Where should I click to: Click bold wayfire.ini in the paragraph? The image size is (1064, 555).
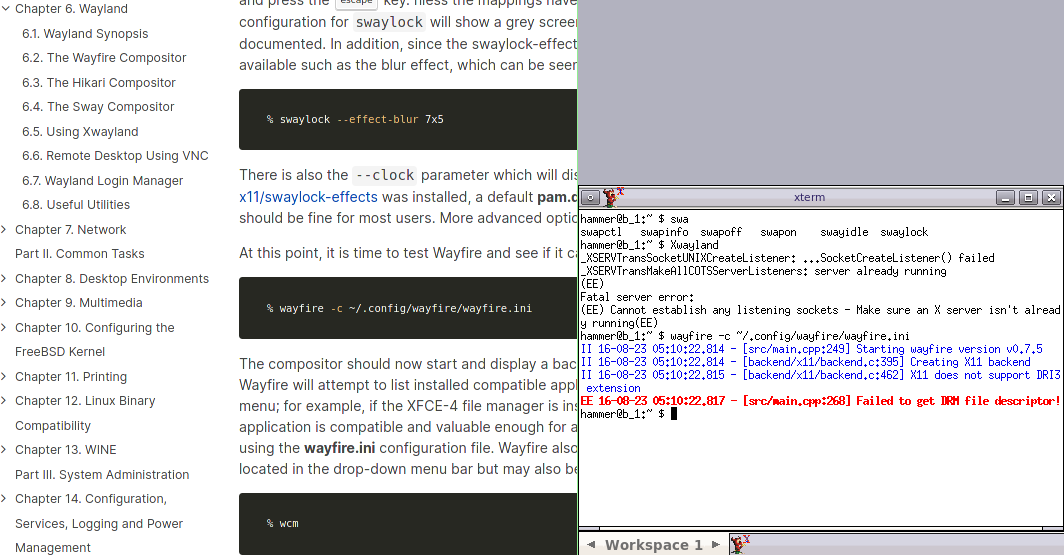pos(340,448)
